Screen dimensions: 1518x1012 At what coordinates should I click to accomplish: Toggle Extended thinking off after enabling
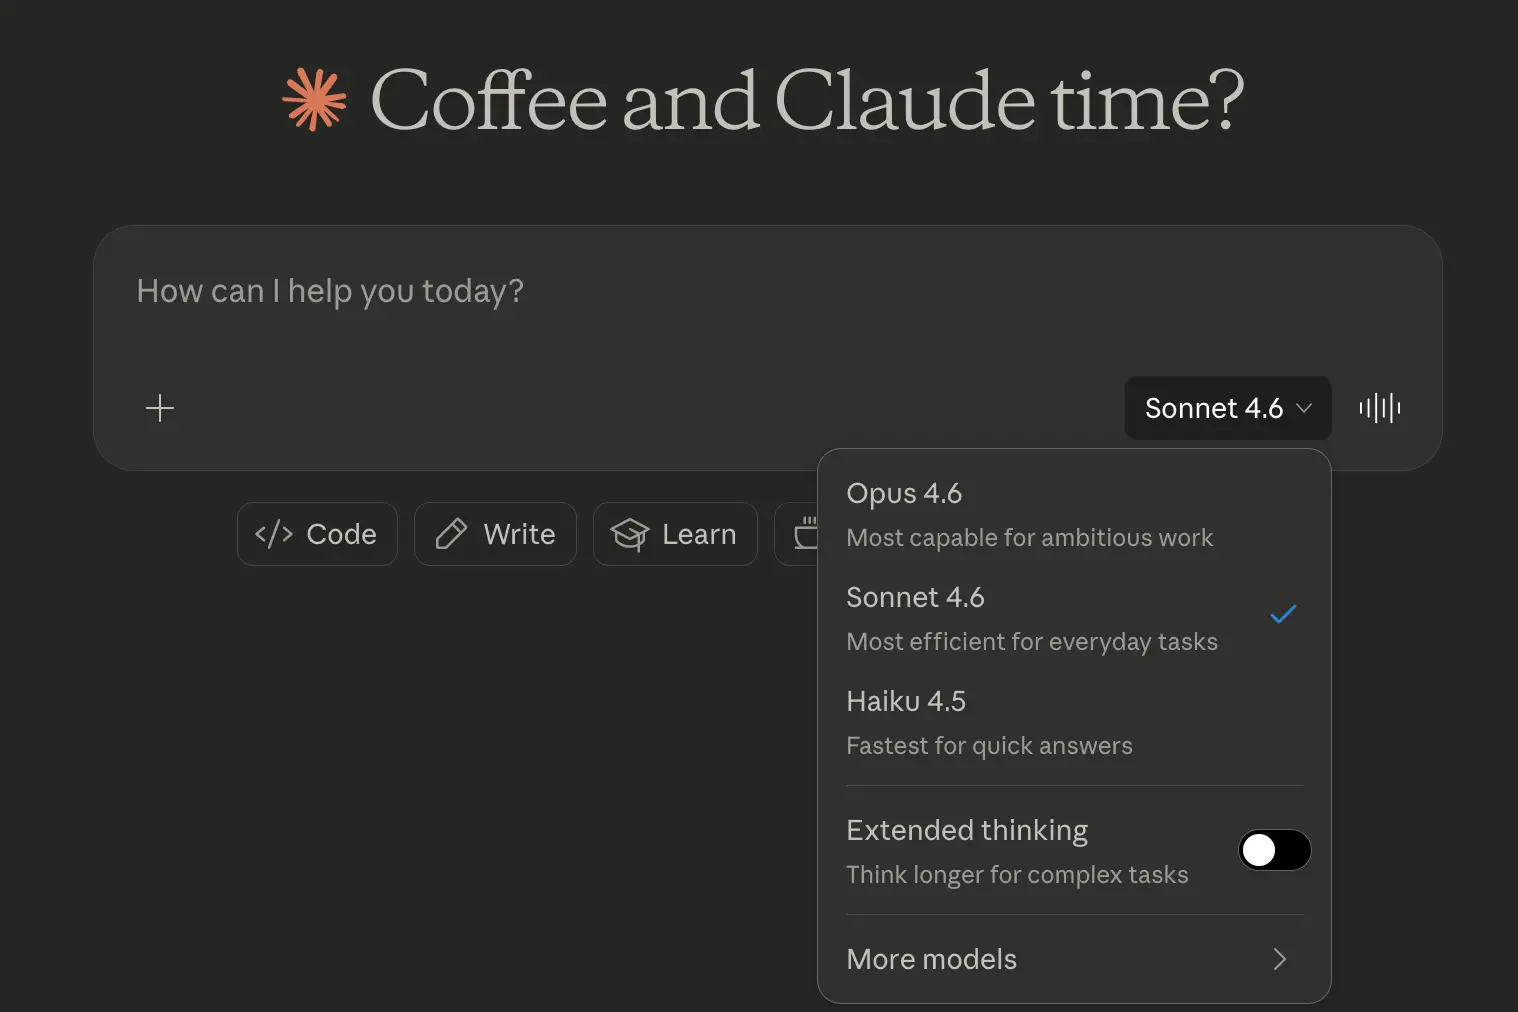(1274, 850)
